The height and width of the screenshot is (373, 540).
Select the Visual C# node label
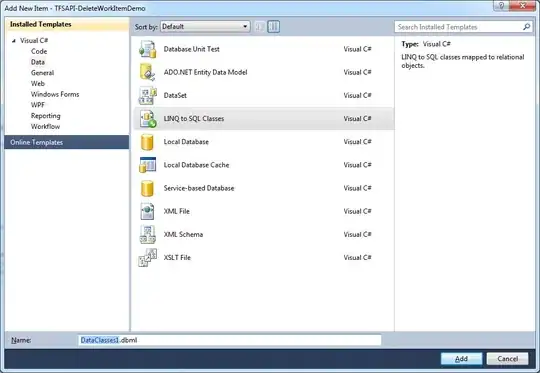(34, 41)
